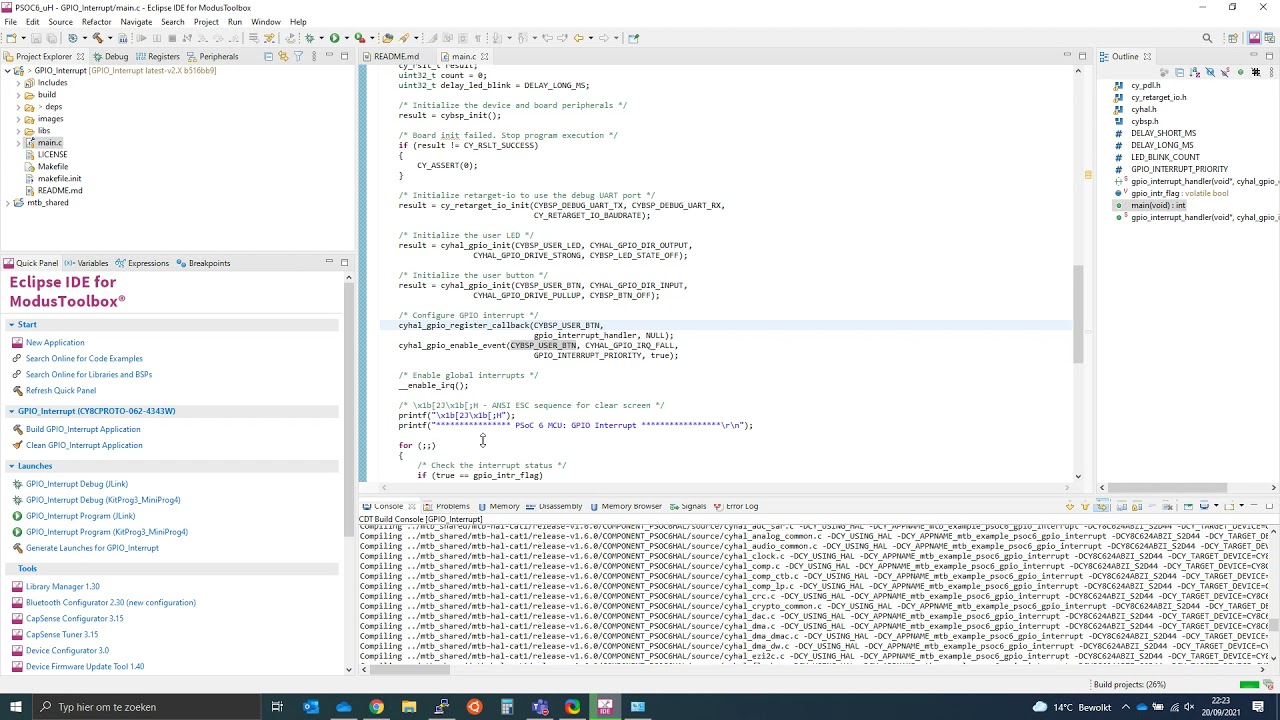
Task: Toggle Hide Static Members in Outline
Action: [1225, 72]
